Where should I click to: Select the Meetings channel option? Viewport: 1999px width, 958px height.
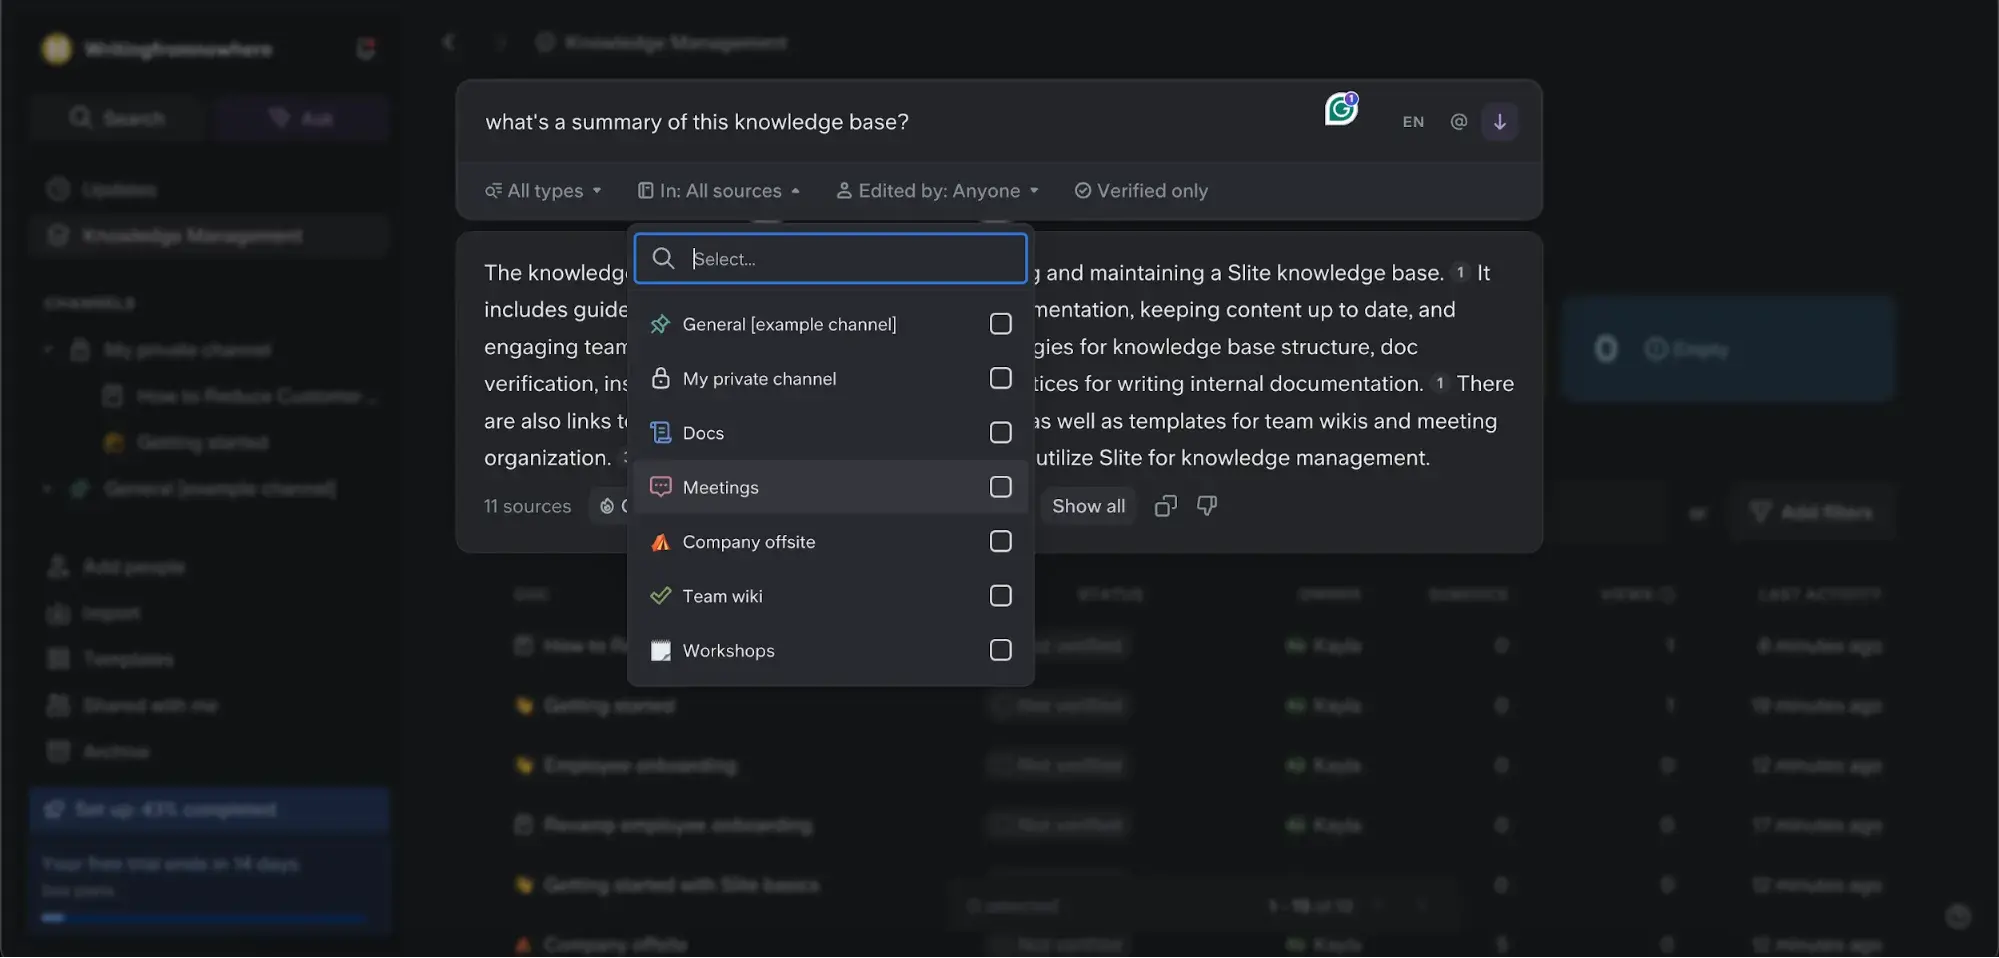pyautogui.click(x=720, y=488)
